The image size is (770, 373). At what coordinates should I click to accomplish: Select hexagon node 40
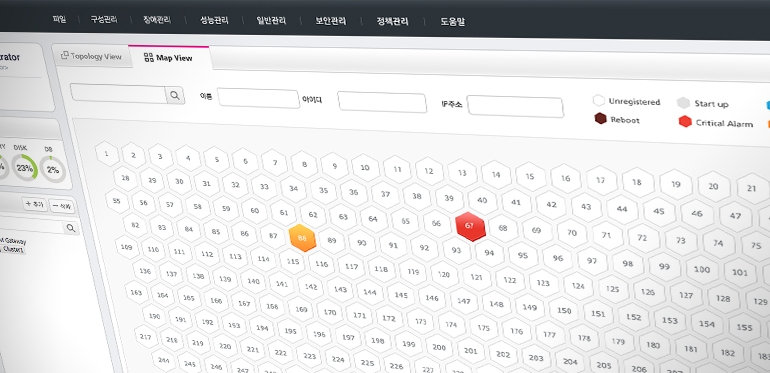(482, 200)
